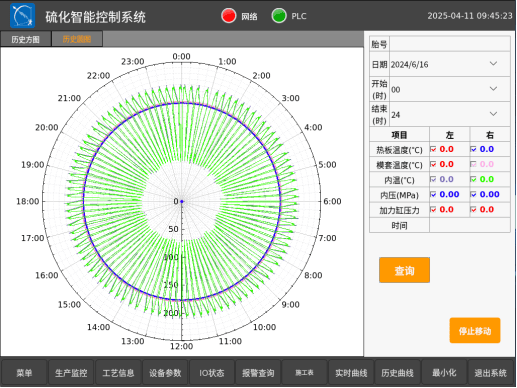The width and height of the screenshot is (517, 388).
Task: Open the IO状态 page
Action: (x=212, y=373)
